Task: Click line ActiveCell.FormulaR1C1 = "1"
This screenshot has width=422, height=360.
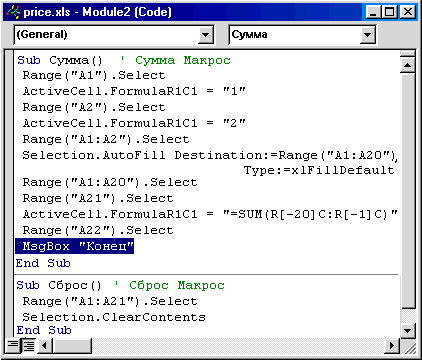Action: point(134,91)
